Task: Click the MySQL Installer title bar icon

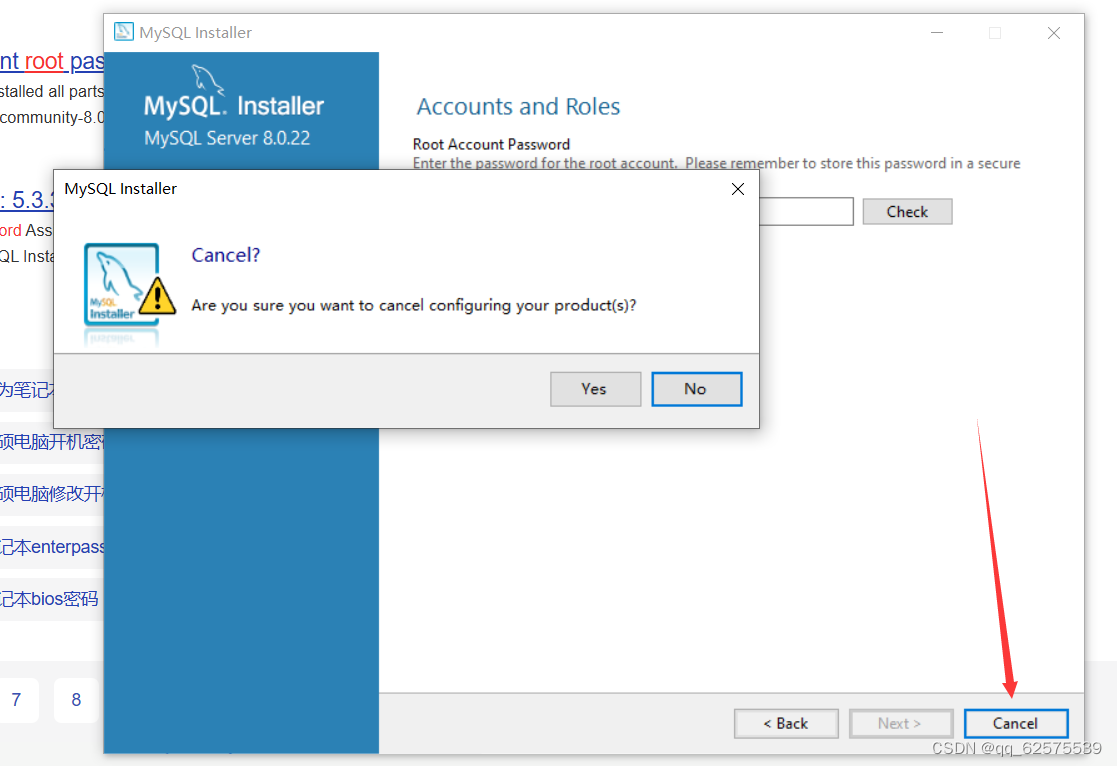Action: point(123,32)
